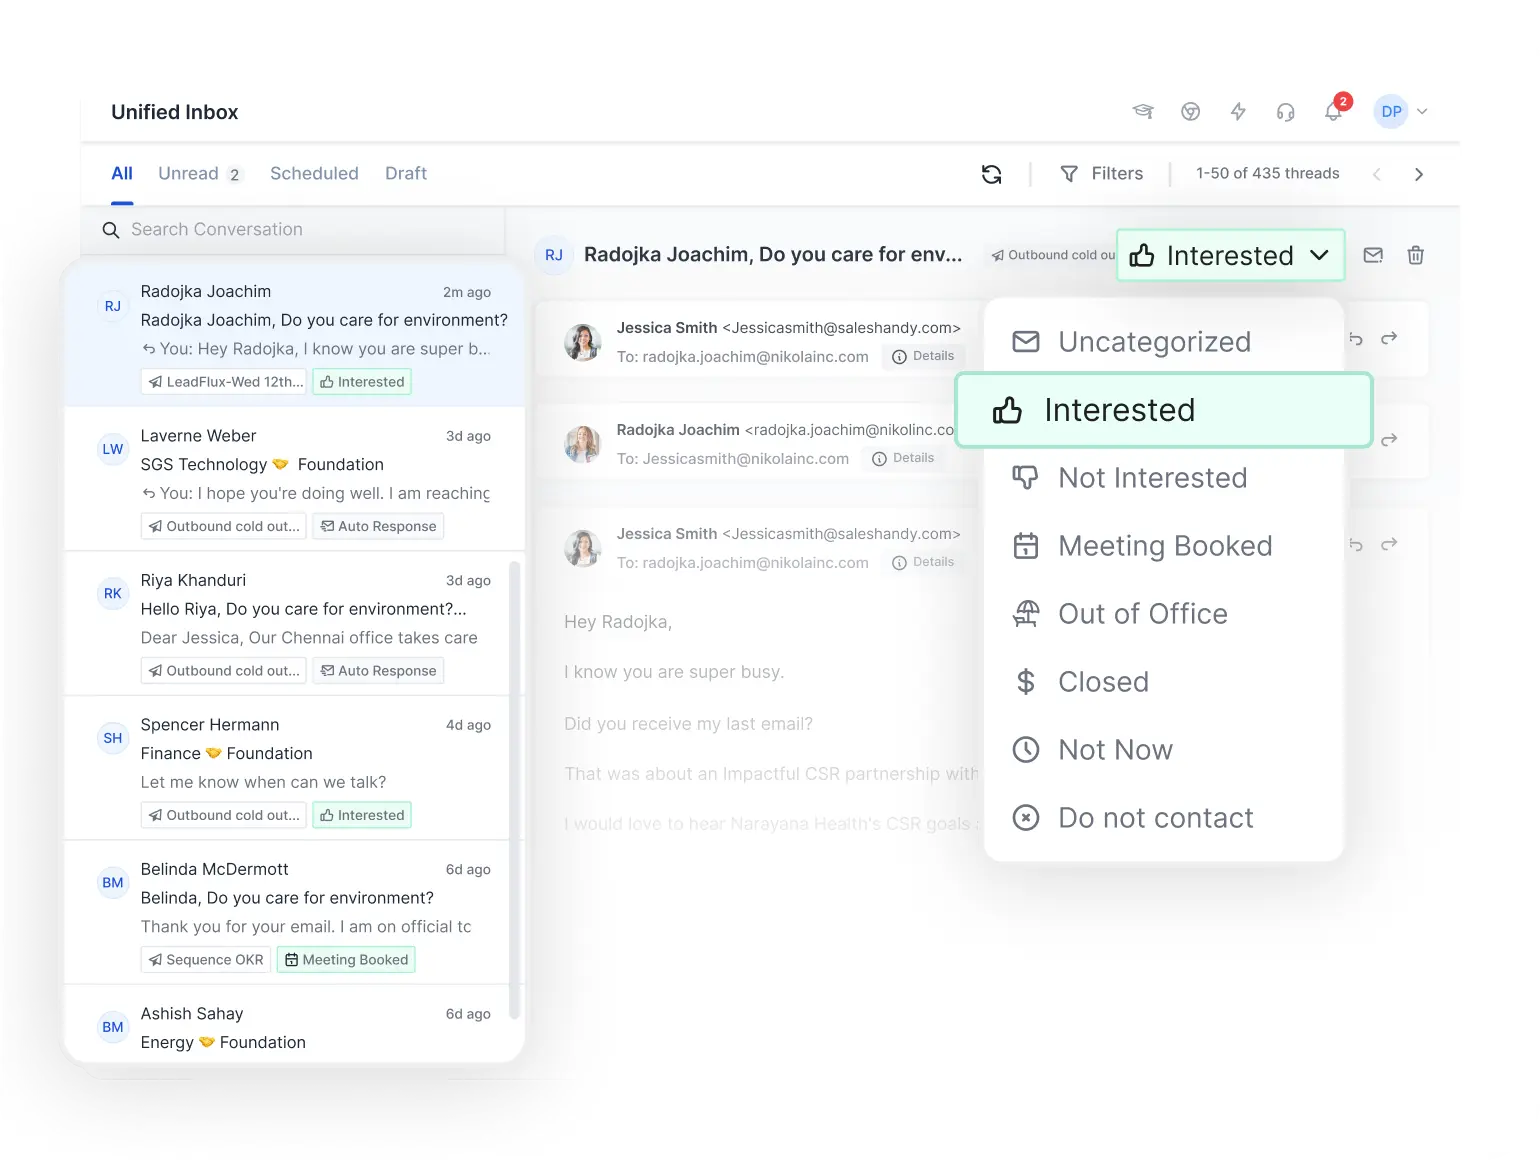Open the Filters button
This screenshot has width=1540, height=1160.
[x=1101, y=174]
